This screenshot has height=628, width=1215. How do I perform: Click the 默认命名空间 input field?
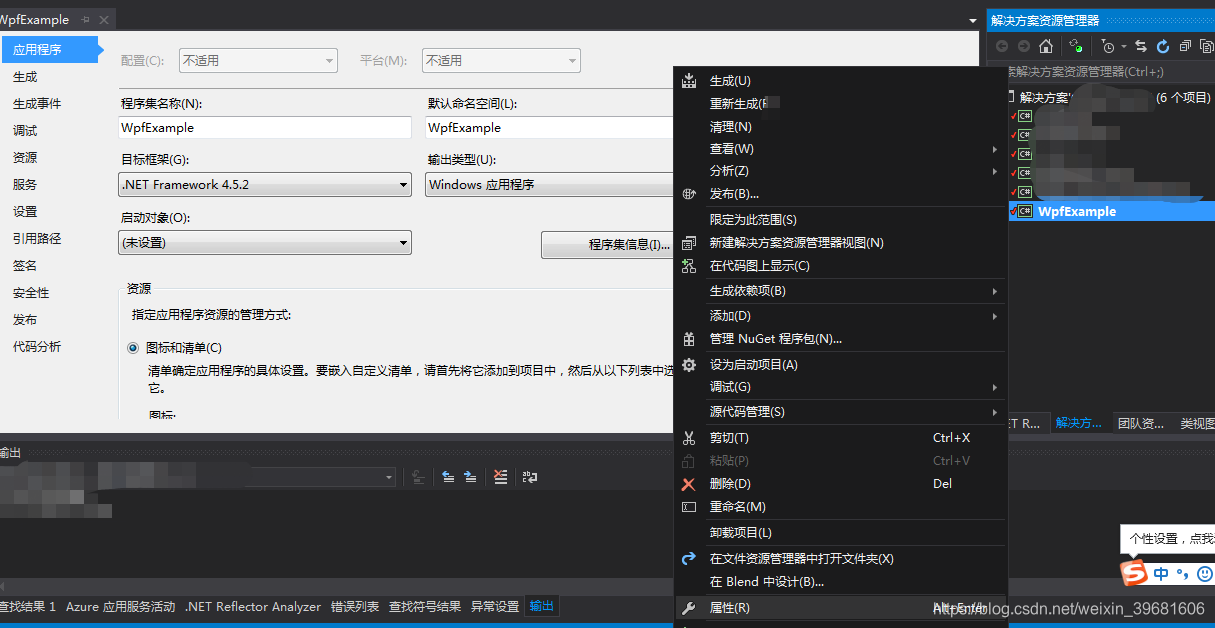tap(551, 128)
